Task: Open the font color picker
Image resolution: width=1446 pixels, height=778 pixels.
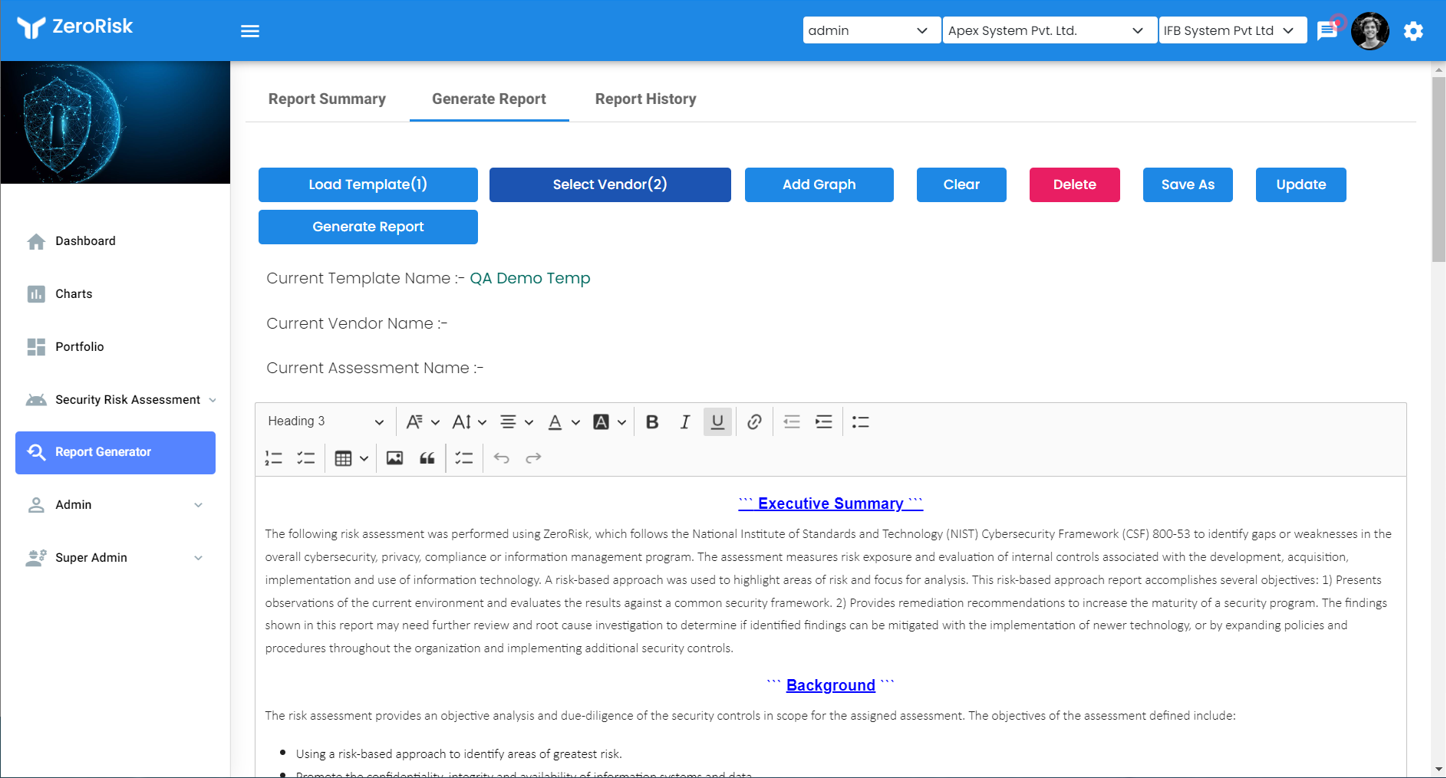Action: coord(563,422)
